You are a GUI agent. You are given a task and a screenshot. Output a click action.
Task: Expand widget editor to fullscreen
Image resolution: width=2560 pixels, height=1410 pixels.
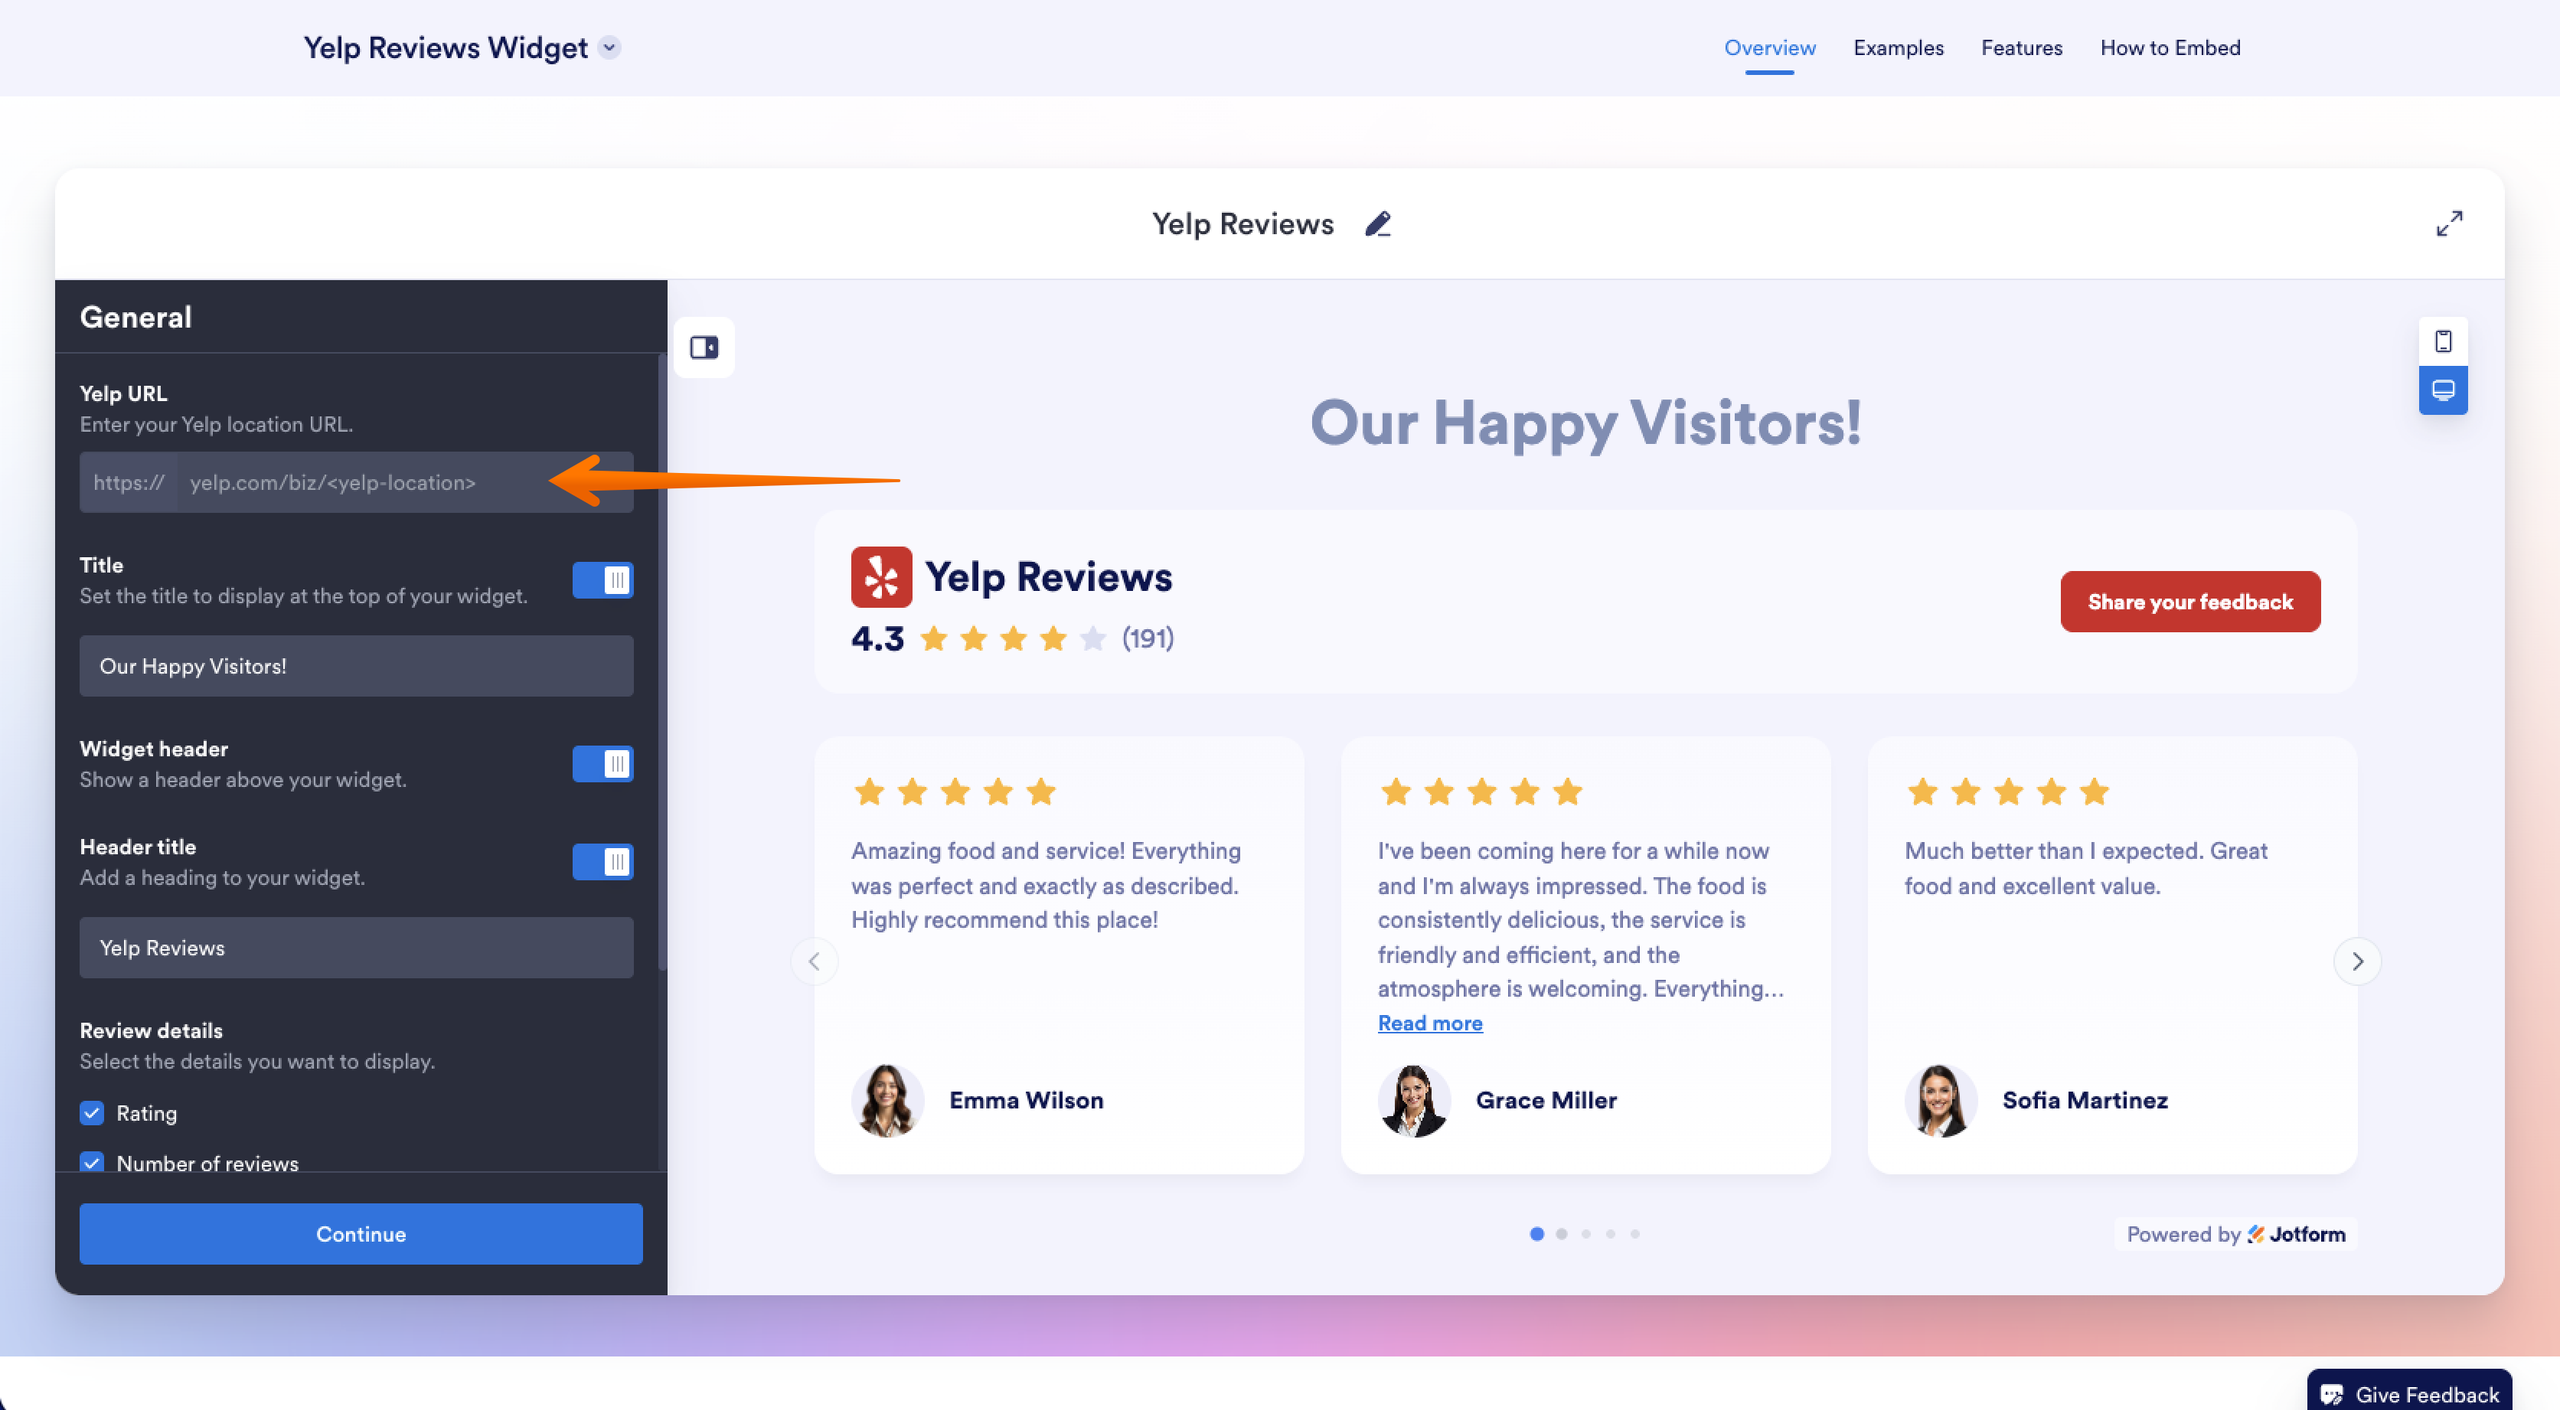click(x=2449, y=224)
